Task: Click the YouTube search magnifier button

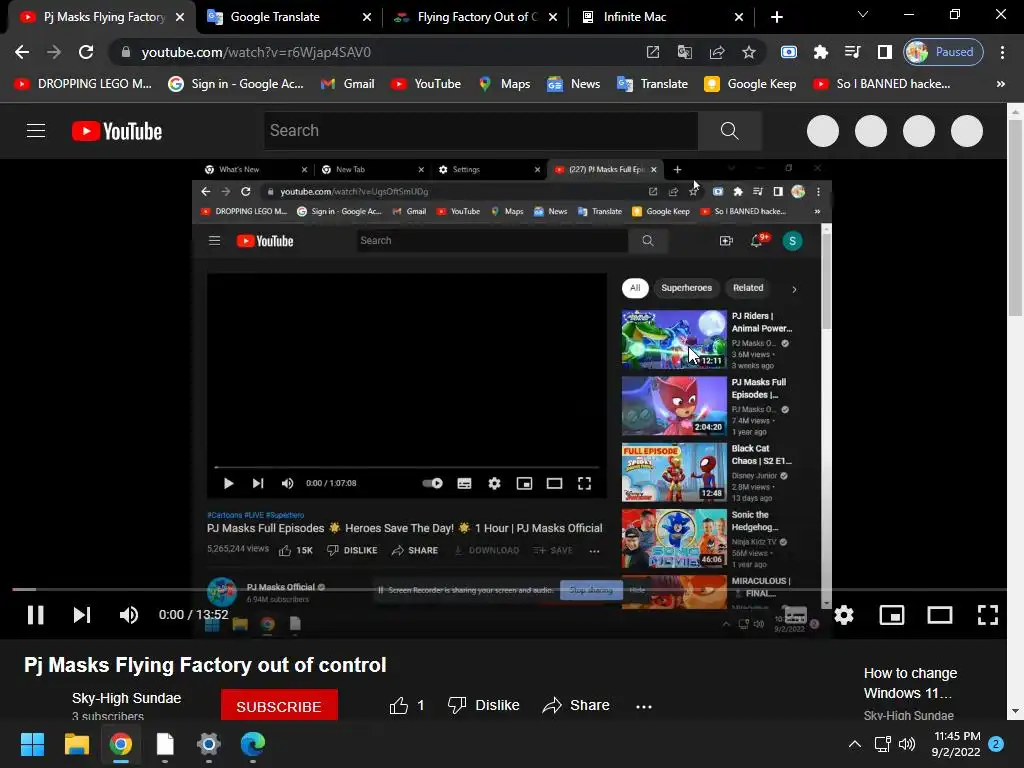Action: click(x=729, y=131)
